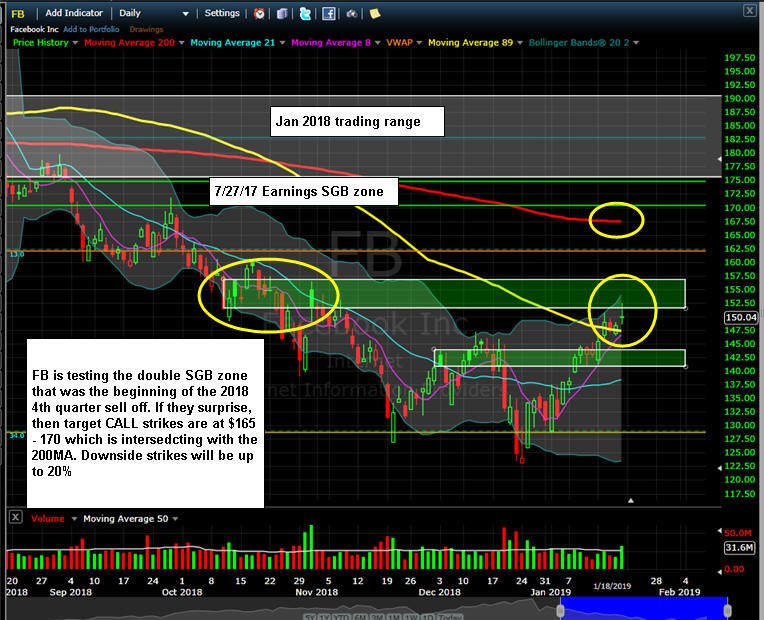Click the Jan 2019 date axis label
Screen dimensions: 764x620
tap(551, 592)
